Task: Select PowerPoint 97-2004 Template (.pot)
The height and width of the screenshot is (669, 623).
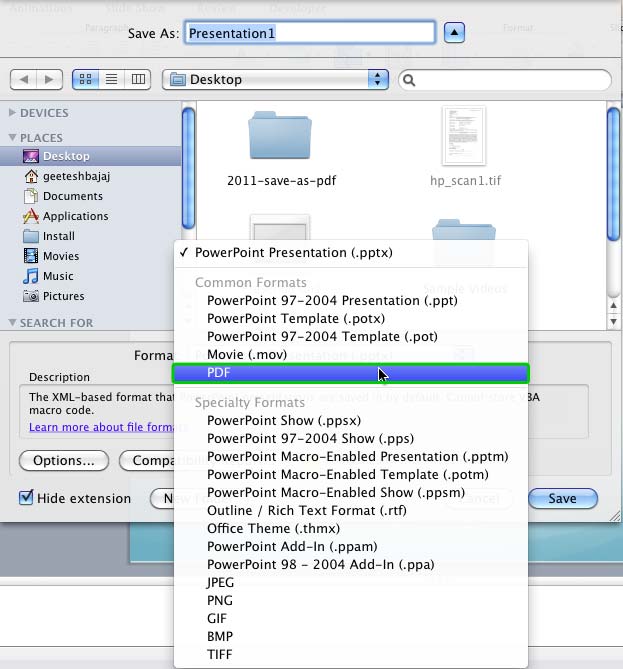Action: (351, 337)
